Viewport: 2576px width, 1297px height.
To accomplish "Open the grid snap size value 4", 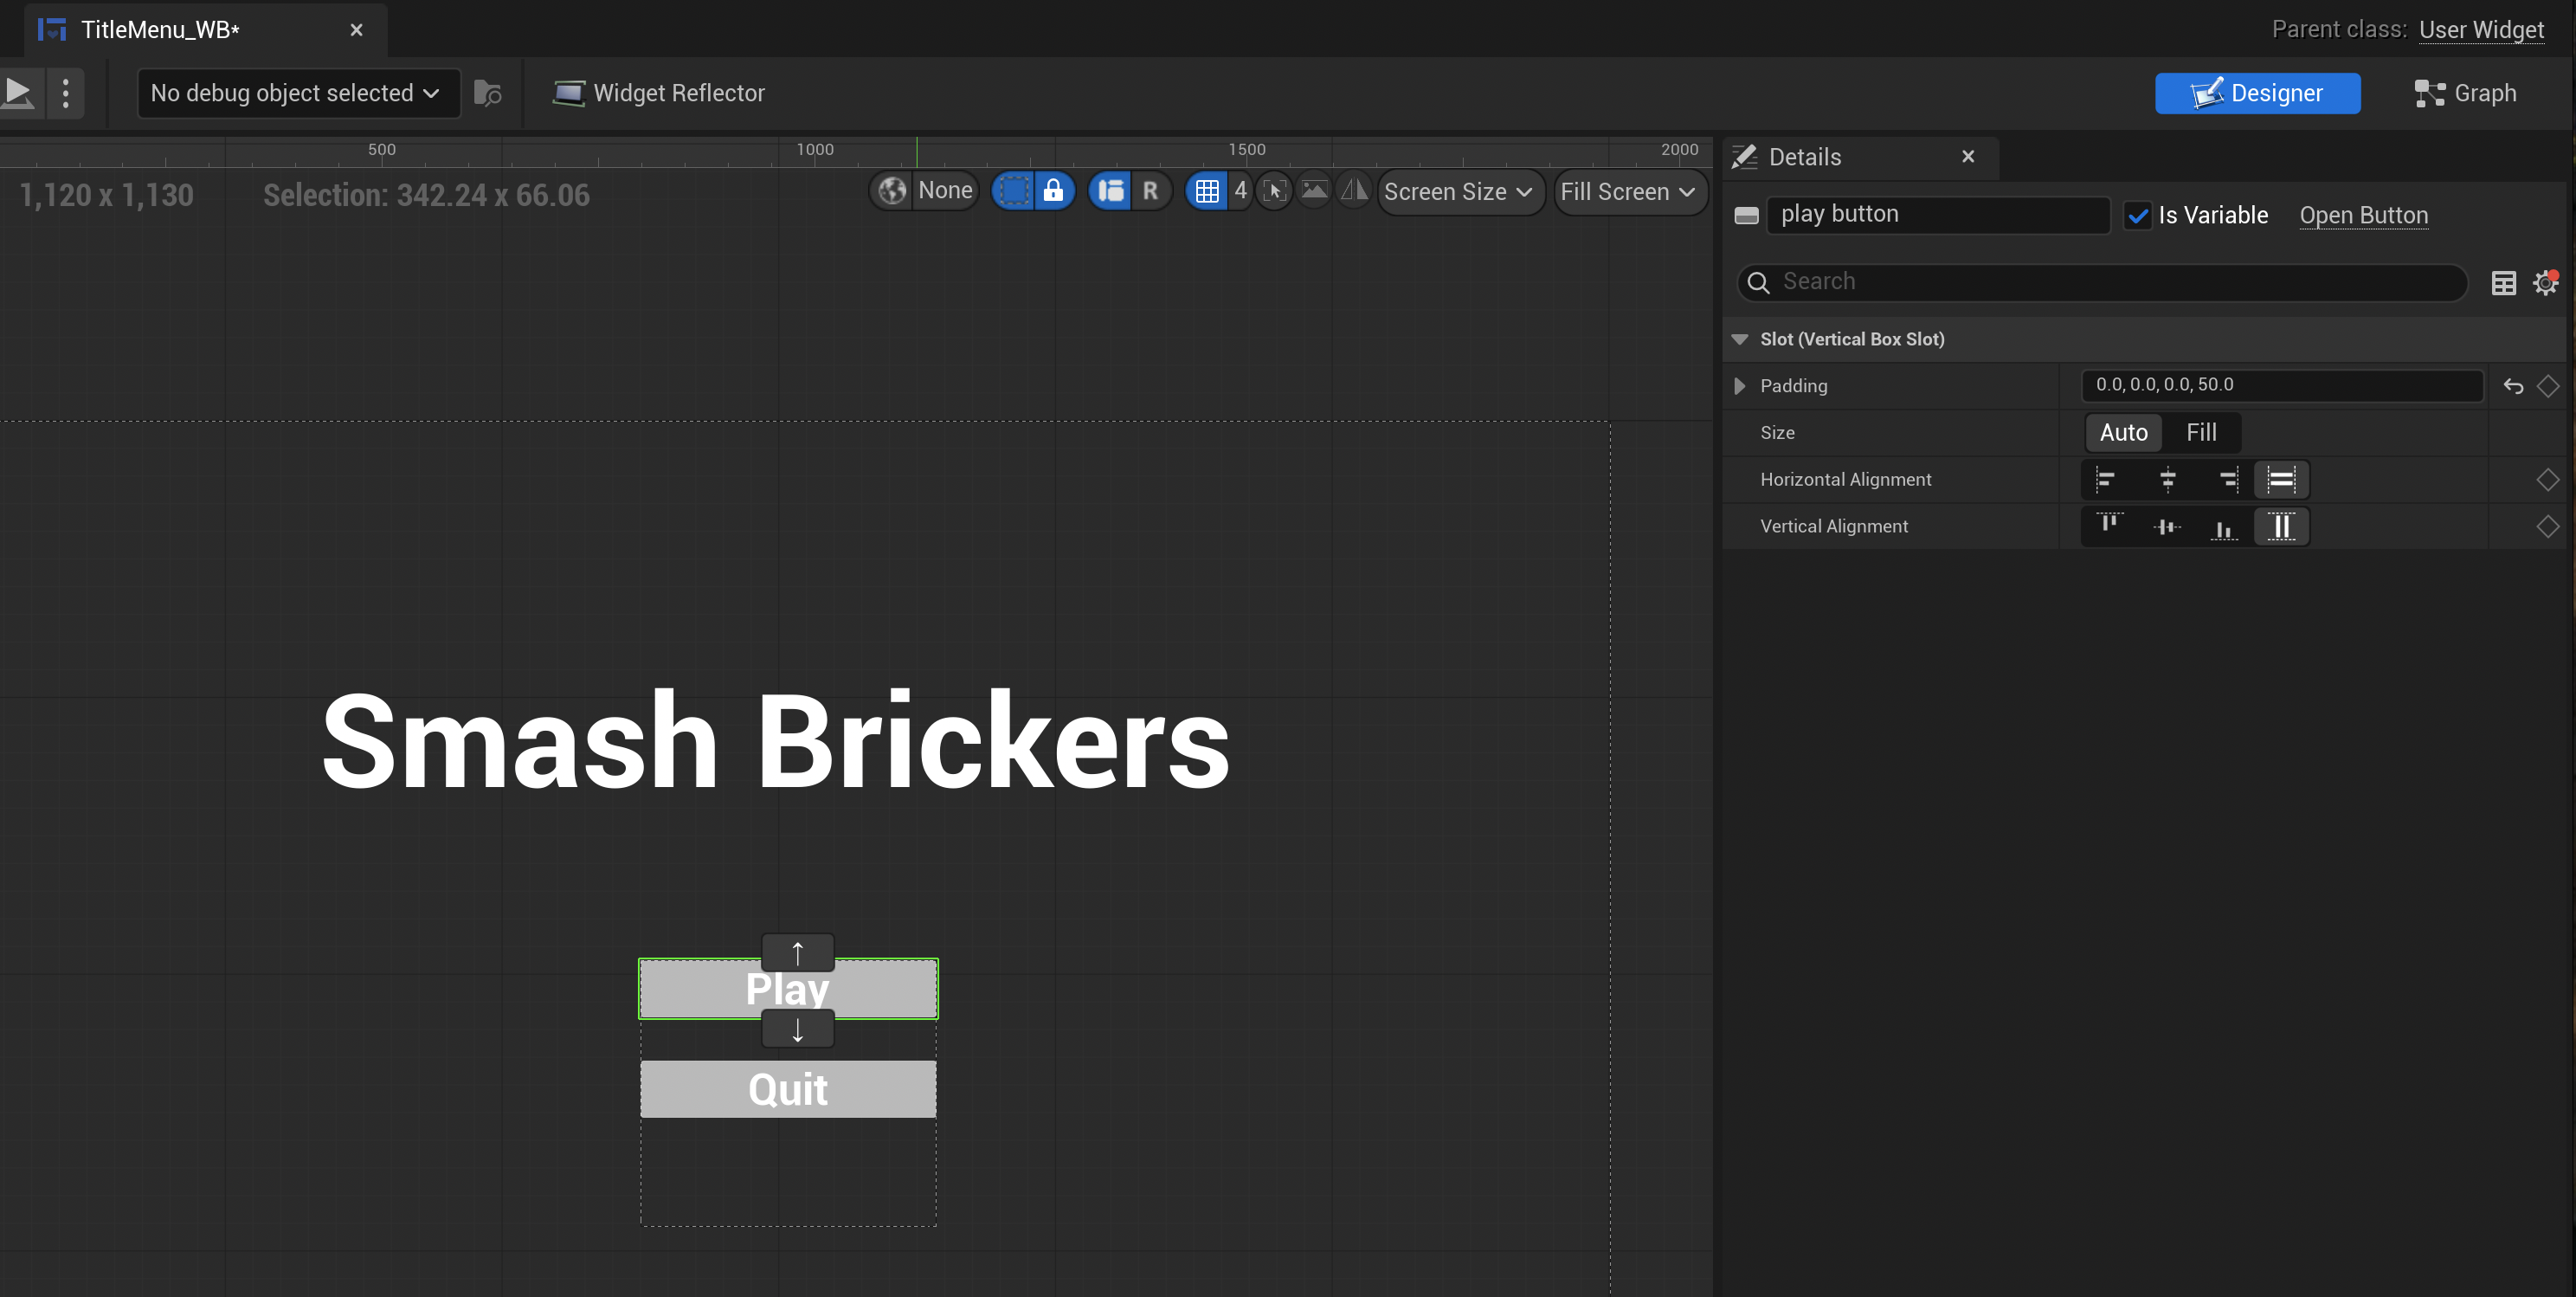I will pyautogui.click(x=1240, y=190).
